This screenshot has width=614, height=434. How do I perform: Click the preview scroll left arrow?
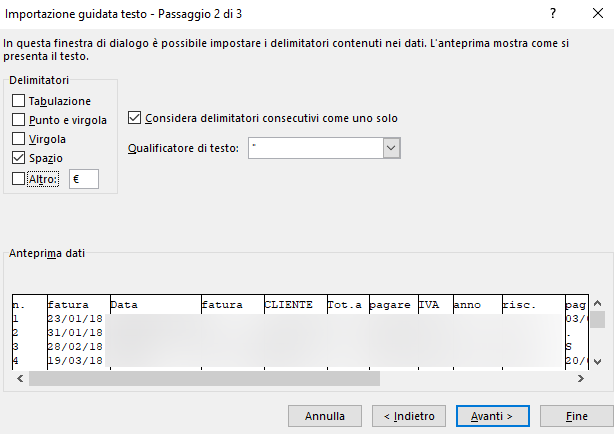click(x=20, y=378)
